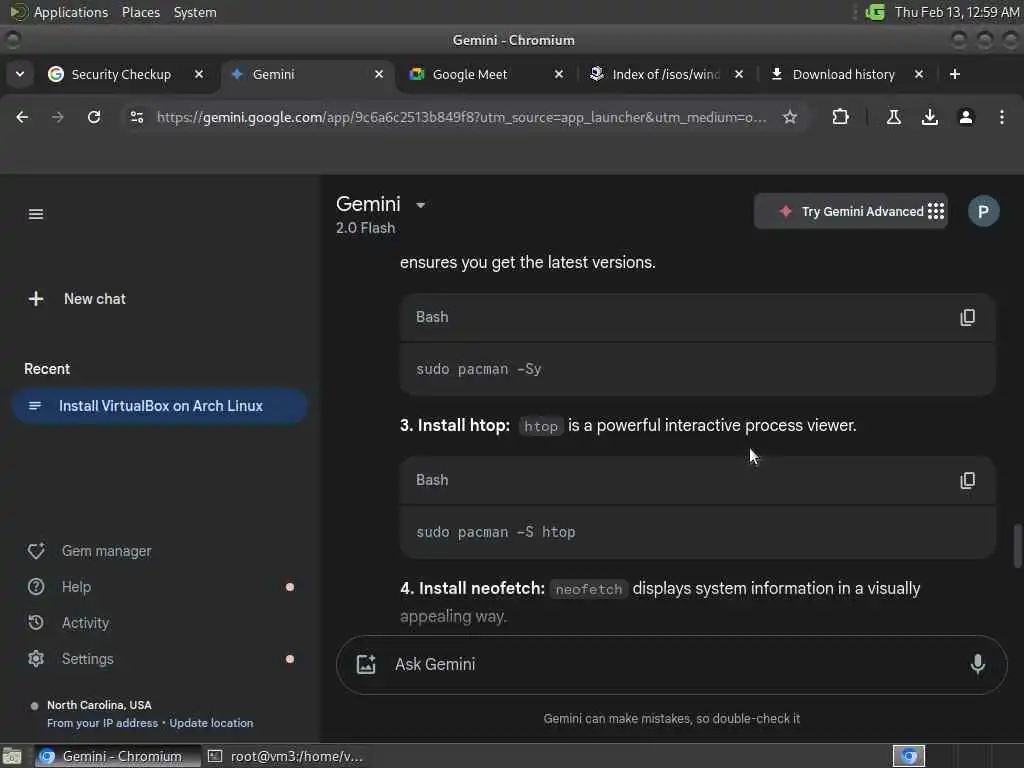Image resolution: width=1024 pixels, height=768 pixels.
Task: Open Gem manager
Action: click(89, 551)
